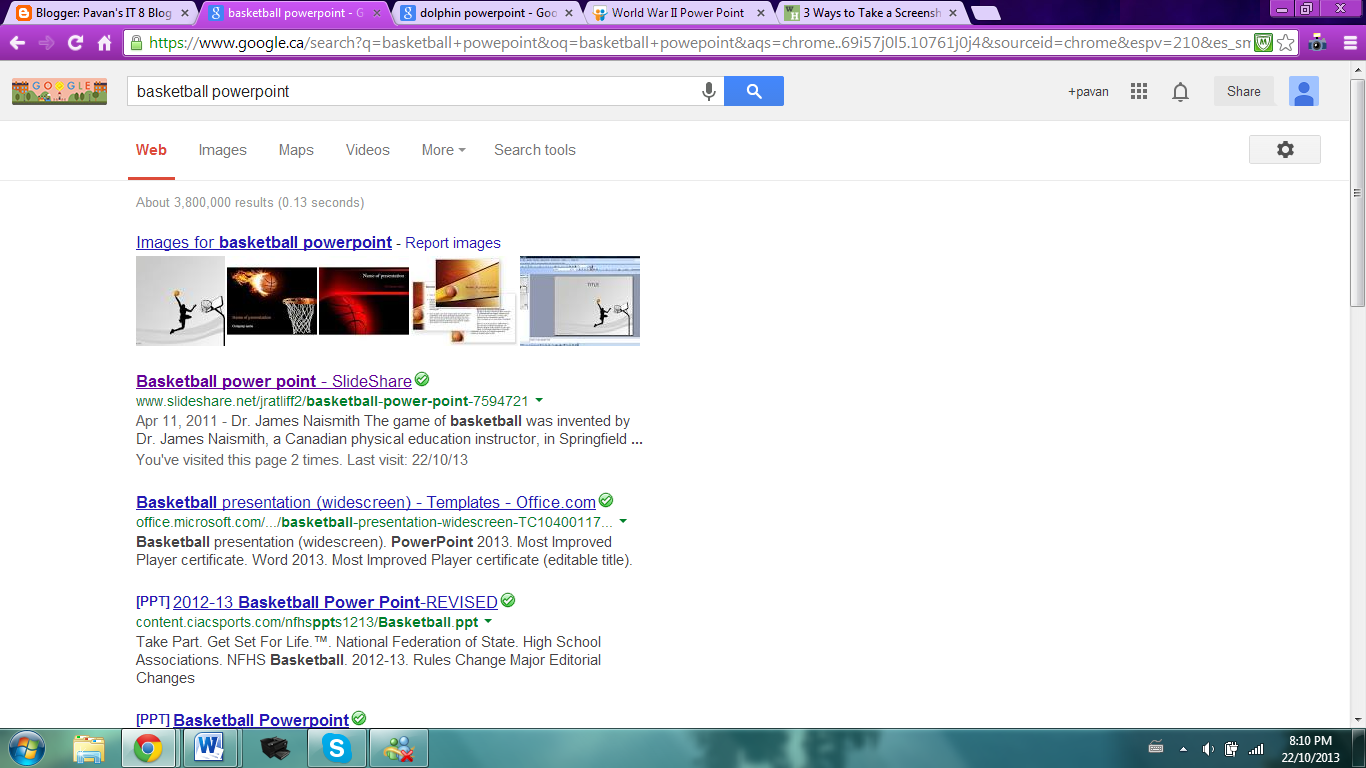
Task: Click the browser address bar URL
Action: 699,43
